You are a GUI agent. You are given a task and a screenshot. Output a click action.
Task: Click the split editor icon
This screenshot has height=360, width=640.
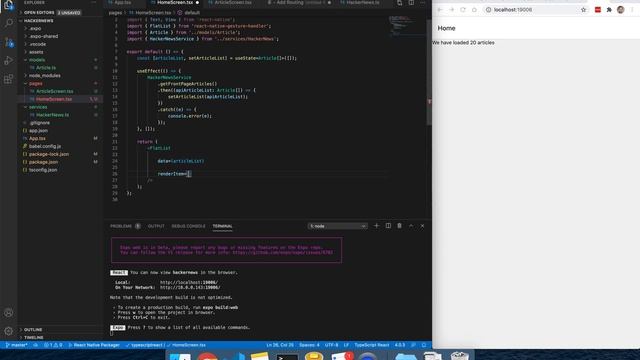411,3
